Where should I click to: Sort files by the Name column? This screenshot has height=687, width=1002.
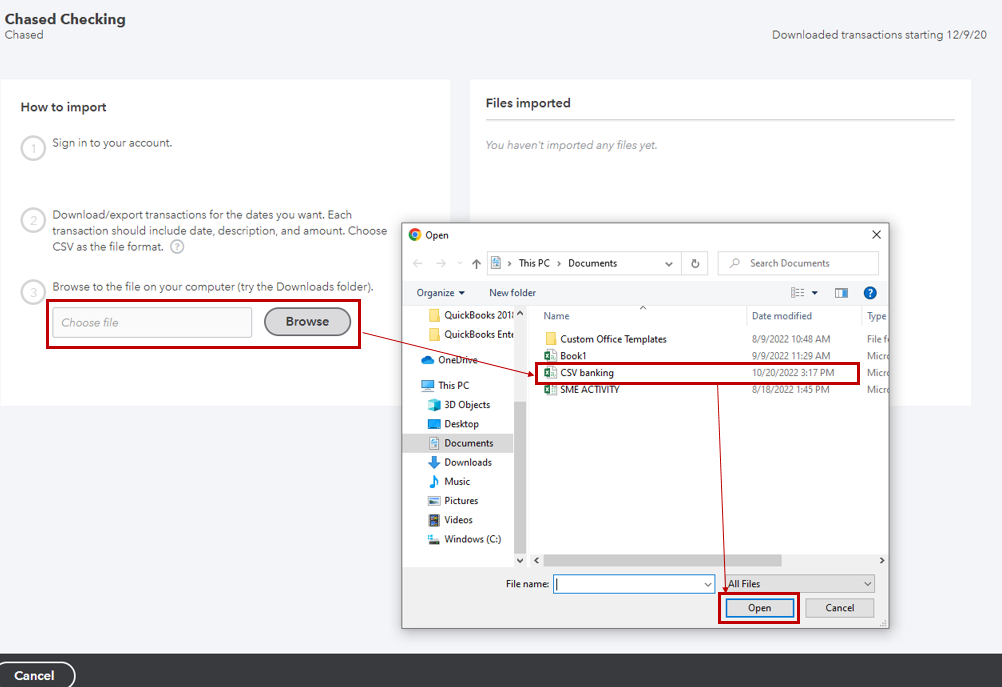[556, 316]
